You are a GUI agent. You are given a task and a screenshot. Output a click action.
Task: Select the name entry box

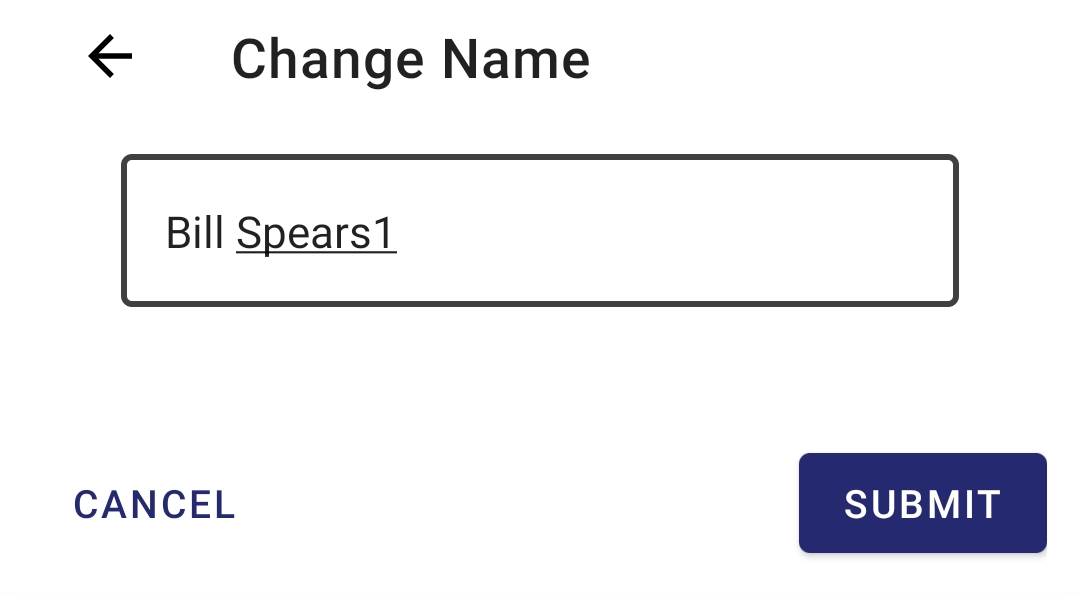pyautogui.click(x=540, y=231)
